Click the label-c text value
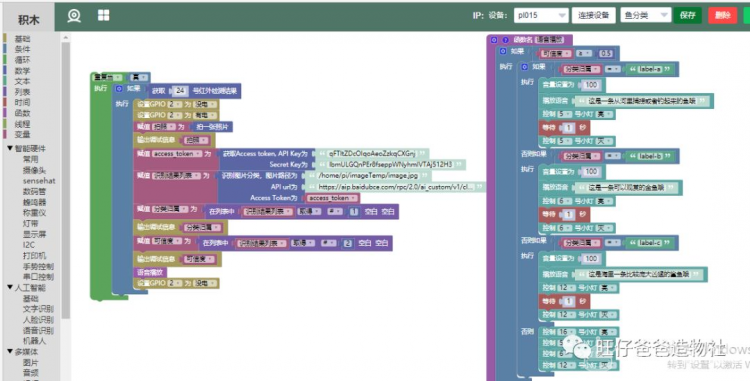The image size is (750, 381). 650,243
